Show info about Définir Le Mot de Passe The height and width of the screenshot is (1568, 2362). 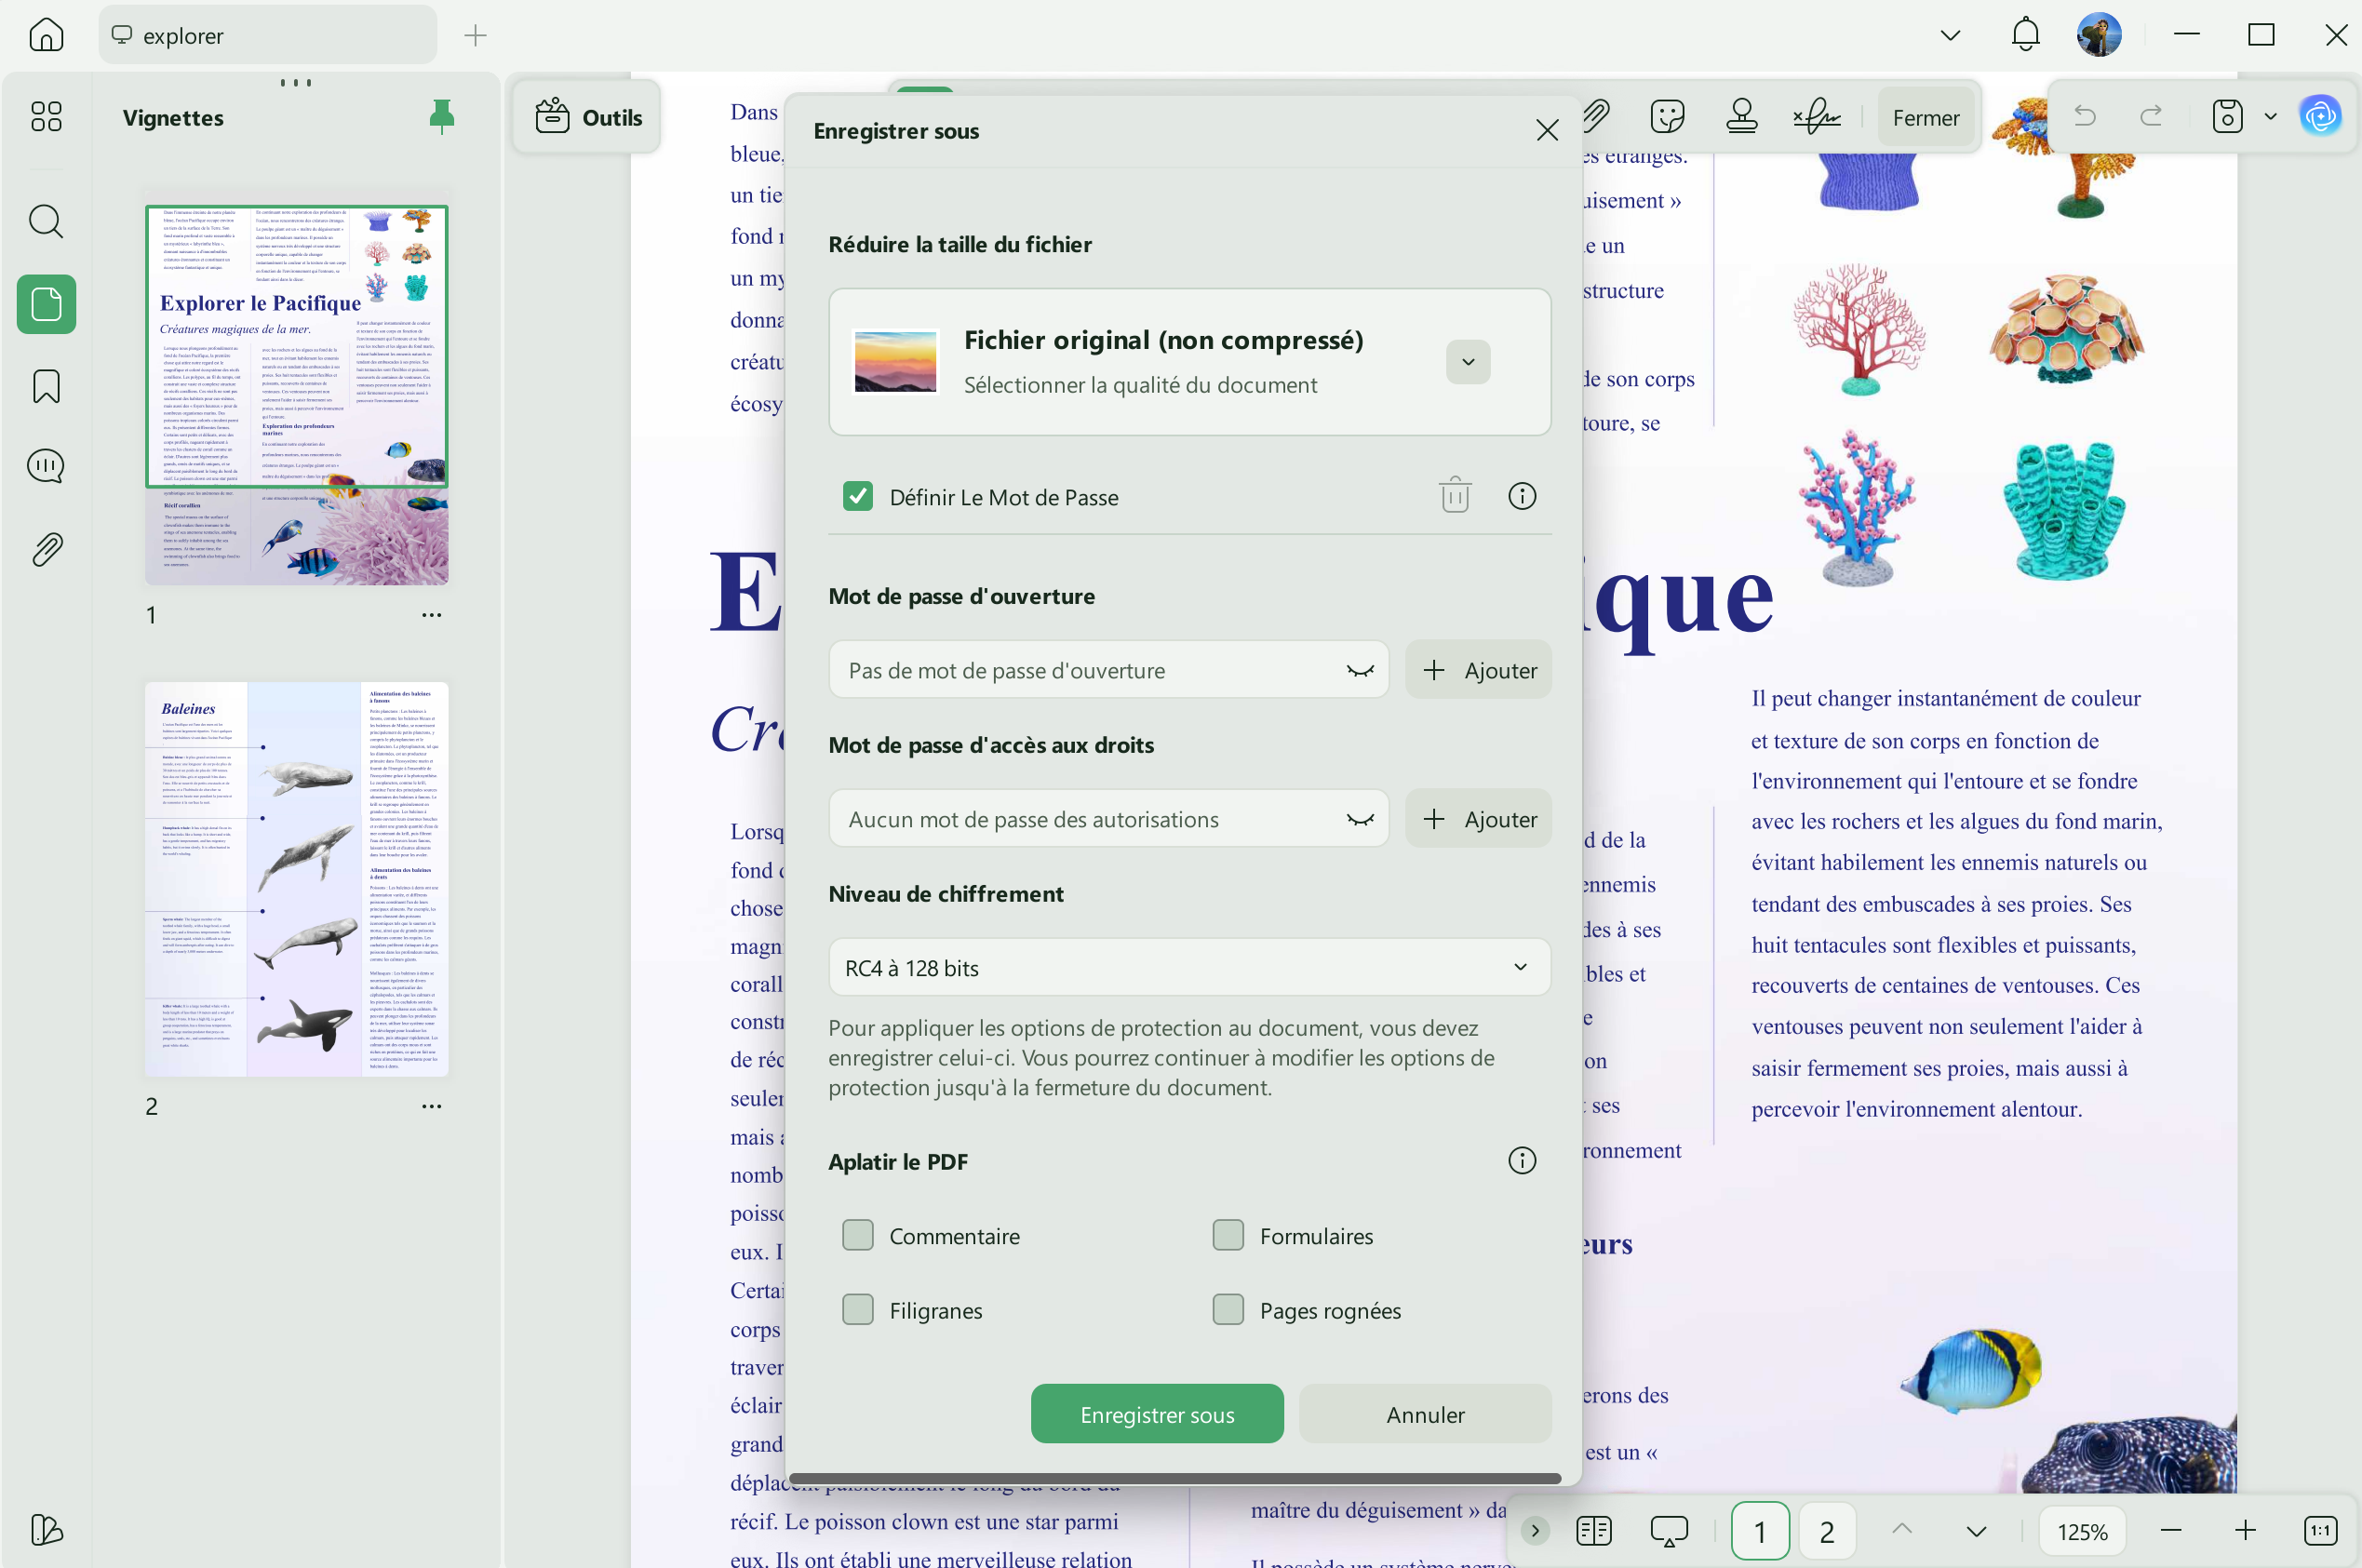click(x=1522, y=496)
